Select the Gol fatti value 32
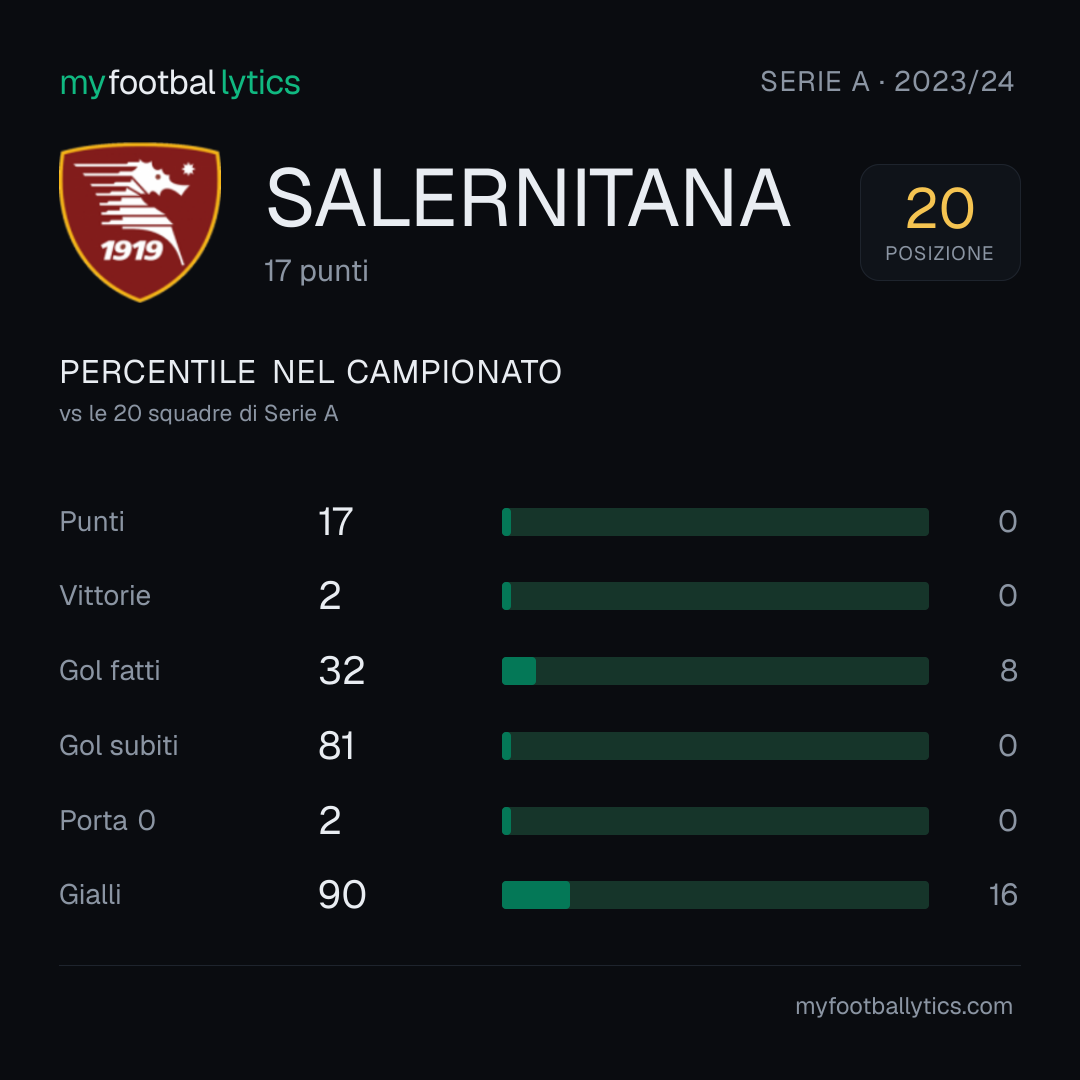This screenshot has width=1080, height=1080. pyautogui.click(x=342, y=671)
